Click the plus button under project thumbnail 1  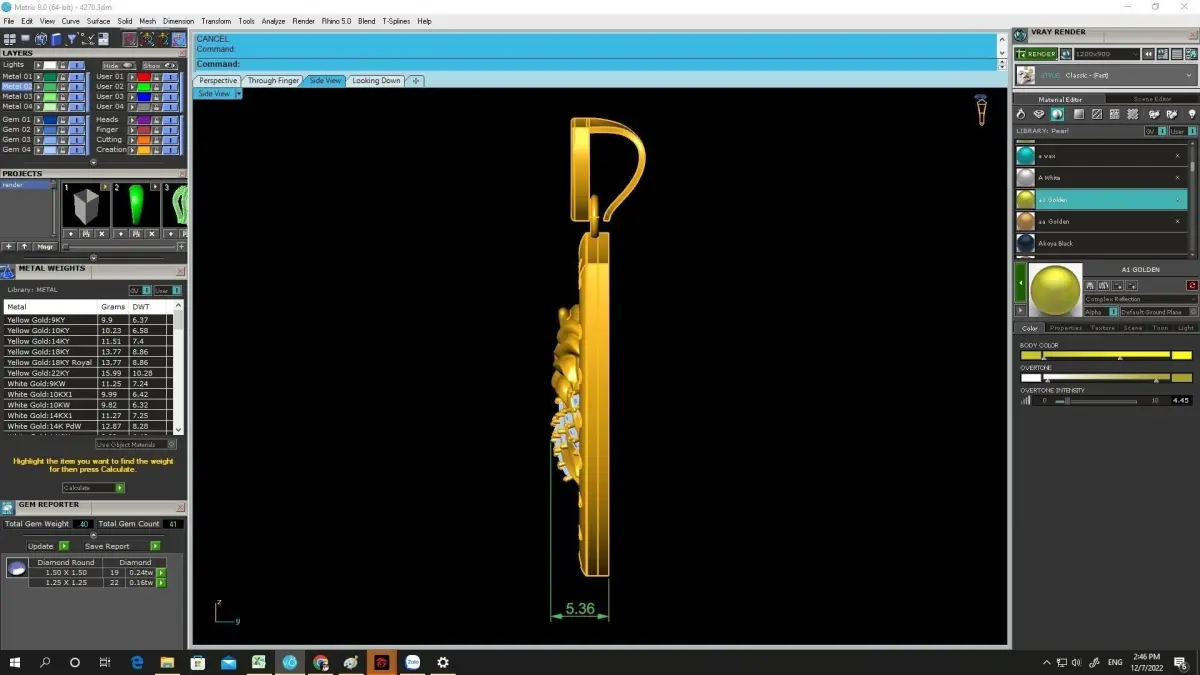click(x=71, y=233)
